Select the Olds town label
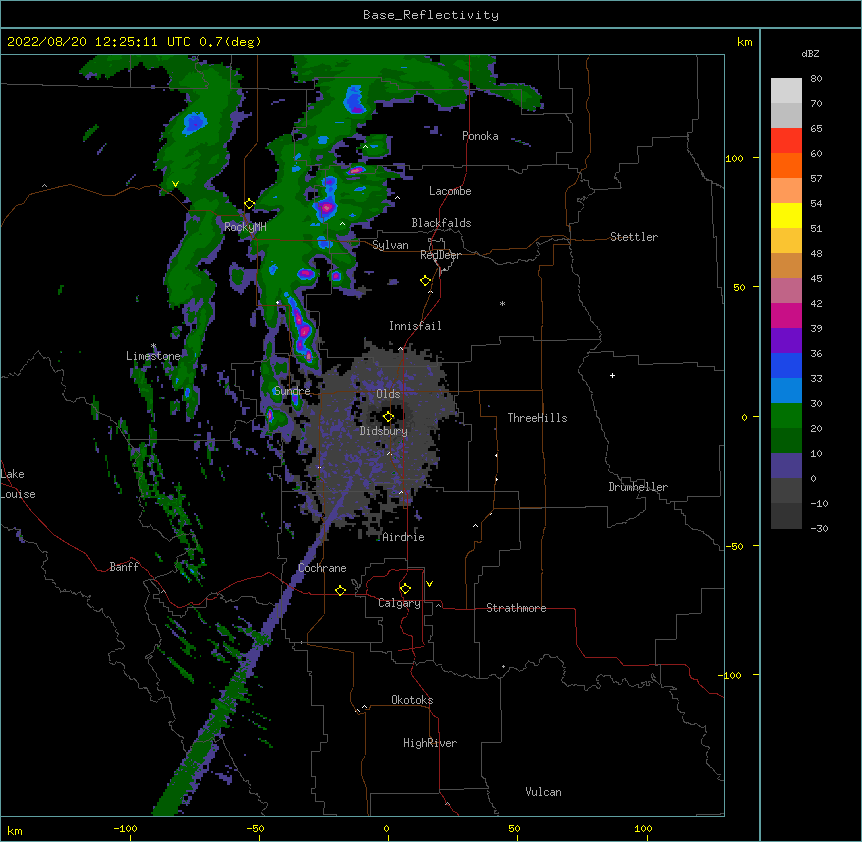The image size is (862, 842). point(388,394)
